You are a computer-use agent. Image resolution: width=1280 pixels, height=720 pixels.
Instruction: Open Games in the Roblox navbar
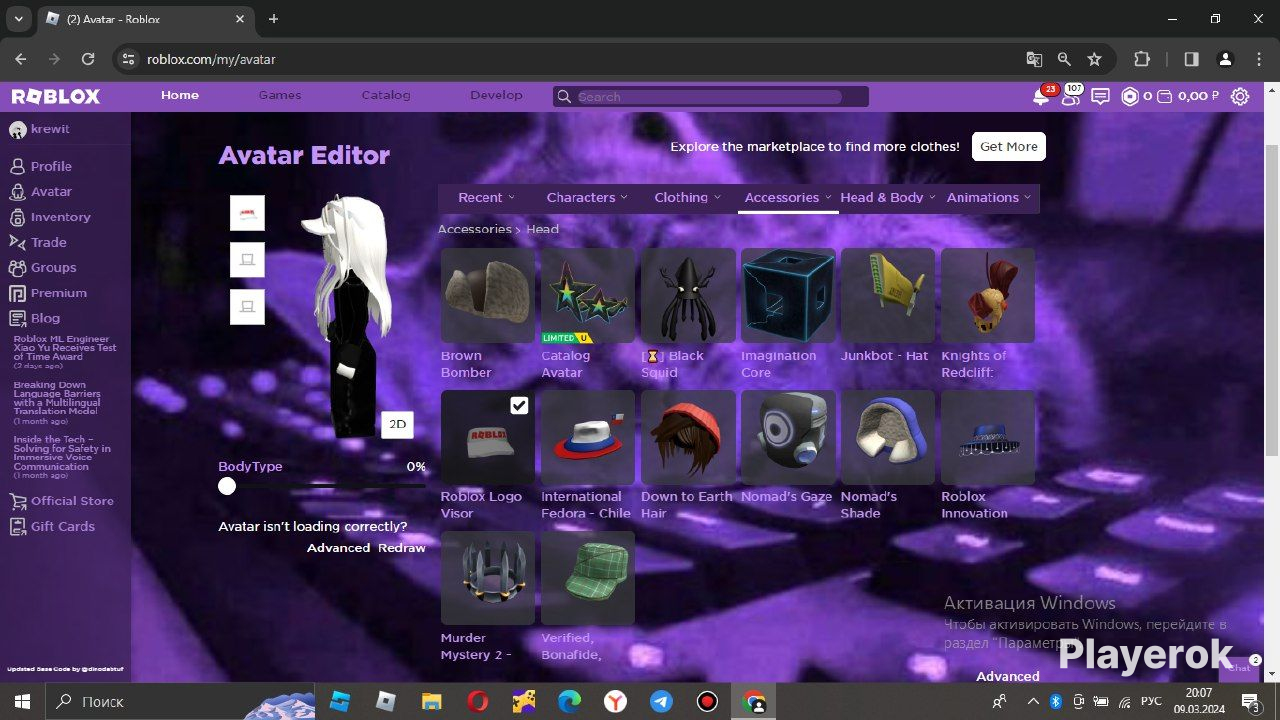point(280,95)
